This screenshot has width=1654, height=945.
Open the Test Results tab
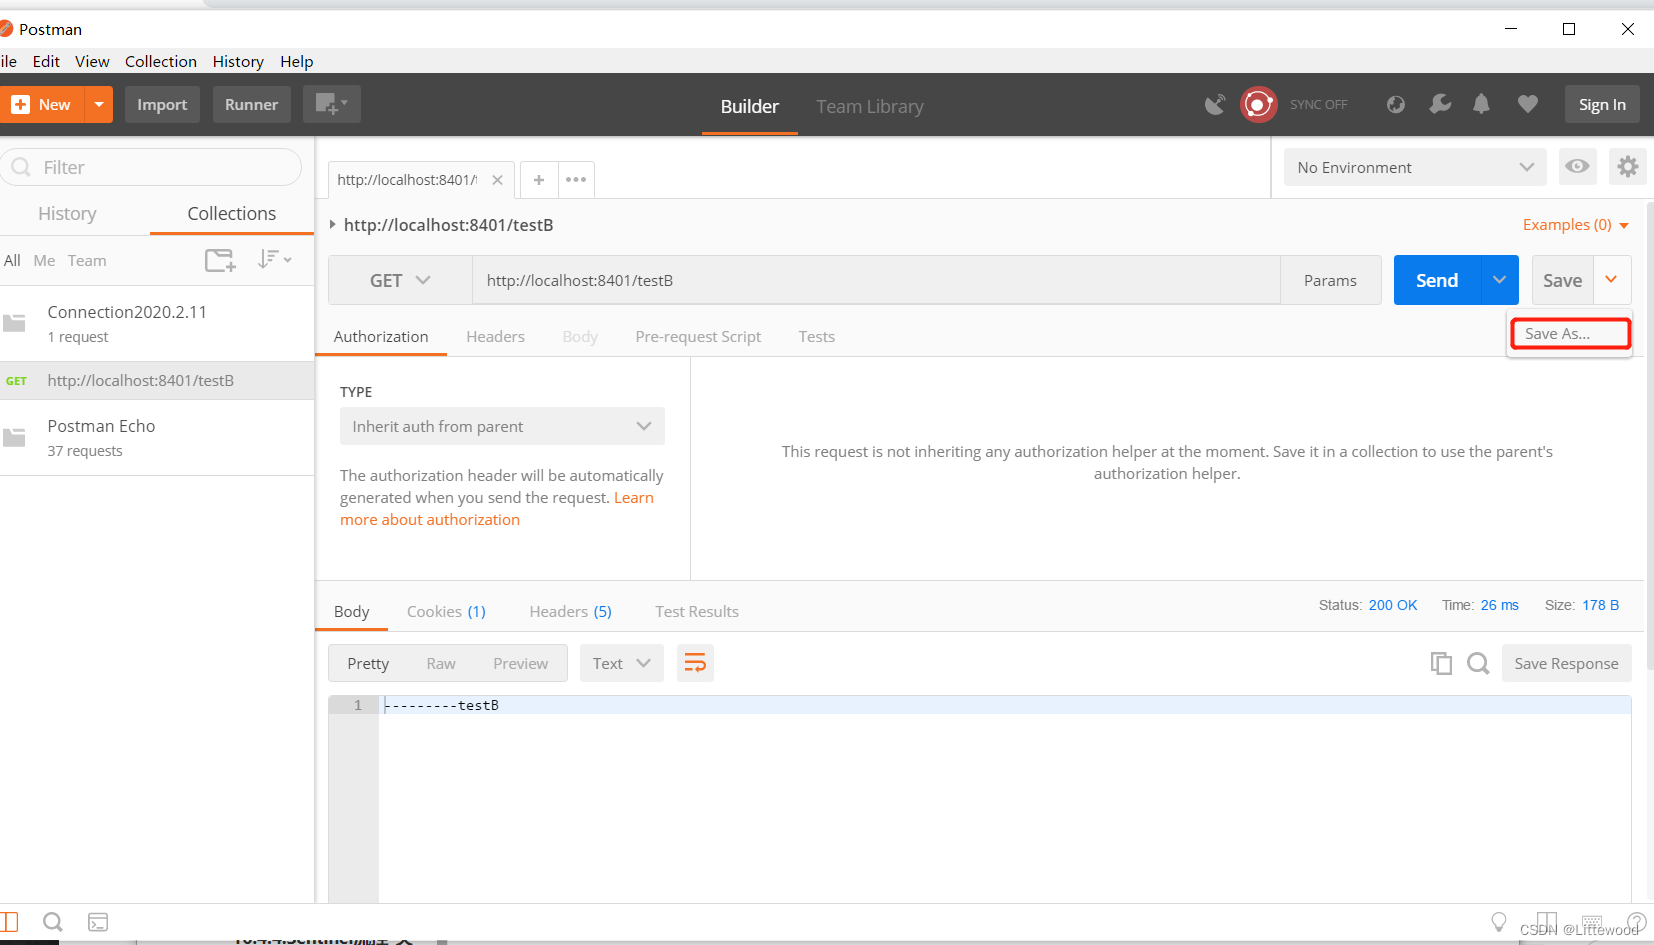[x=697, y=611]
